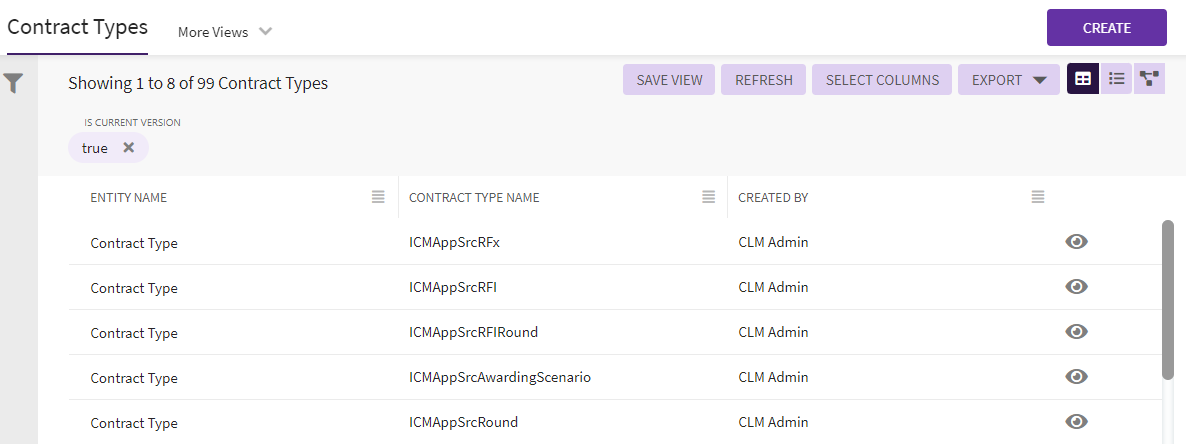Switch to the list view
Image resolution: width=1186 pixels, height=444 pixels.
(x=1116, y=80)
